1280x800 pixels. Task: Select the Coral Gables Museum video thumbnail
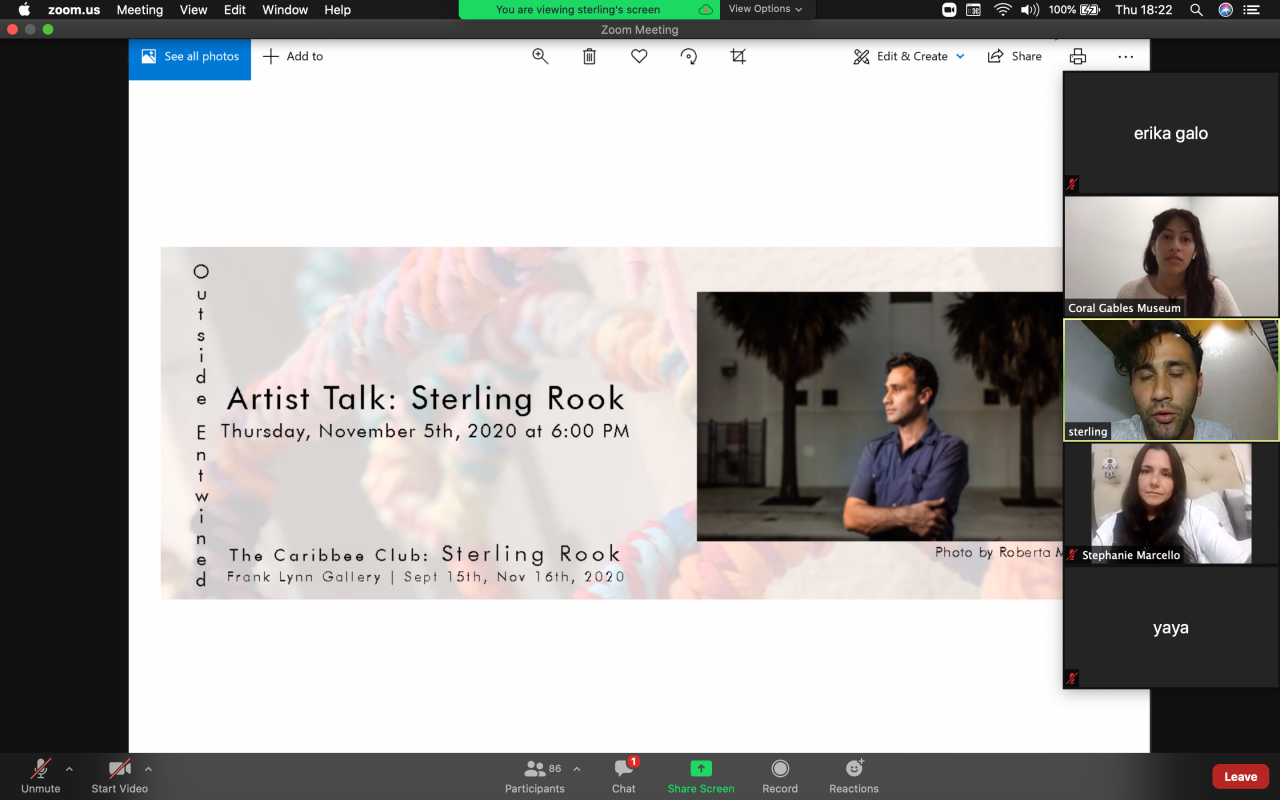(1171, 256)
